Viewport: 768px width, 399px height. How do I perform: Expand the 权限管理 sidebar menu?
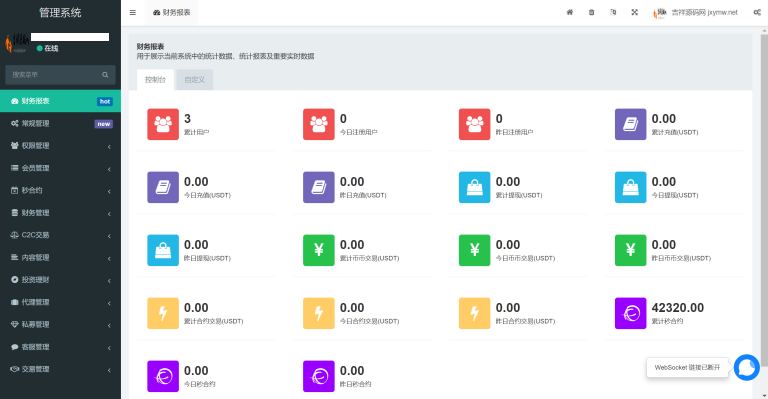[60, 146]
